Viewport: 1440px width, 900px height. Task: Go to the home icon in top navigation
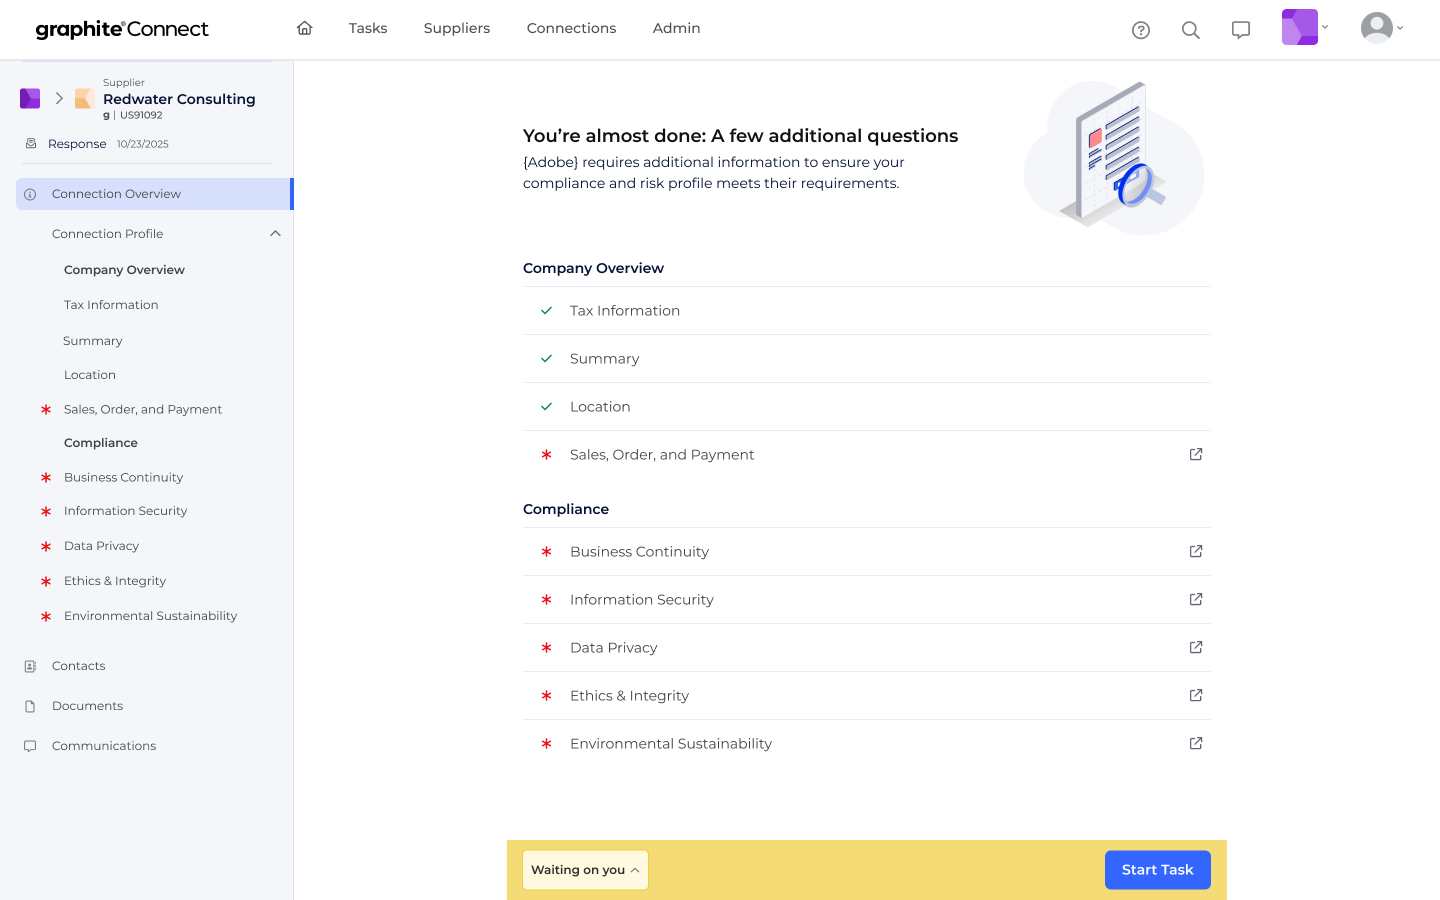point(305,28)
